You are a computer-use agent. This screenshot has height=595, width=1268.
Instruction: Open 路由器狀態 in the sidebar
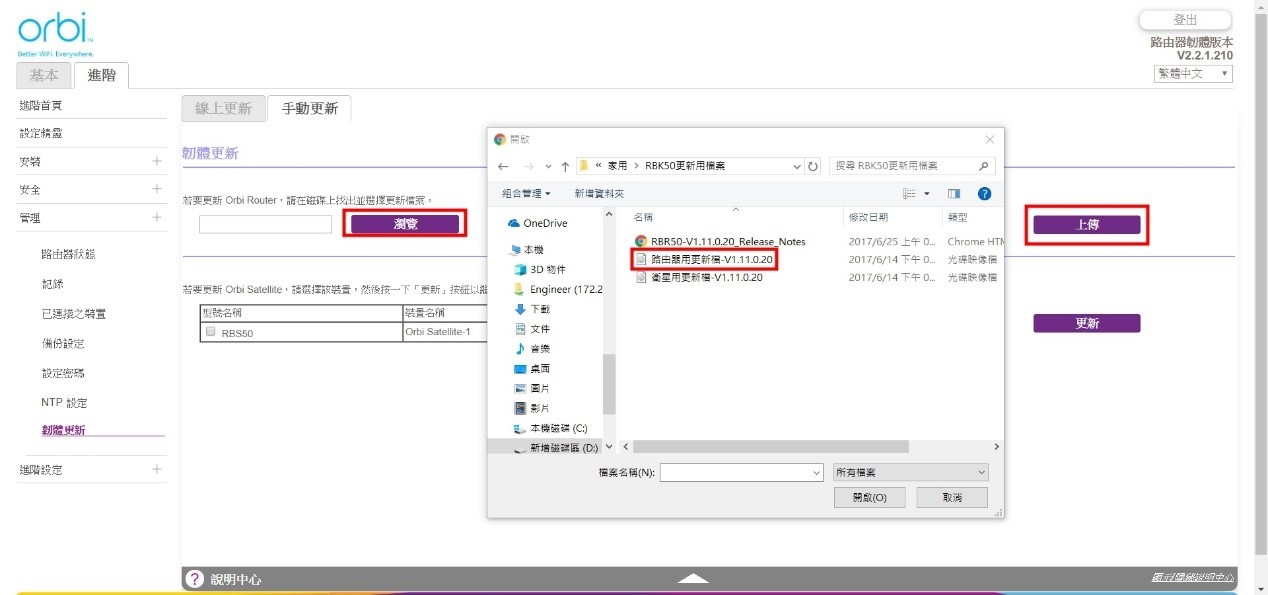[x=69, y=254]
